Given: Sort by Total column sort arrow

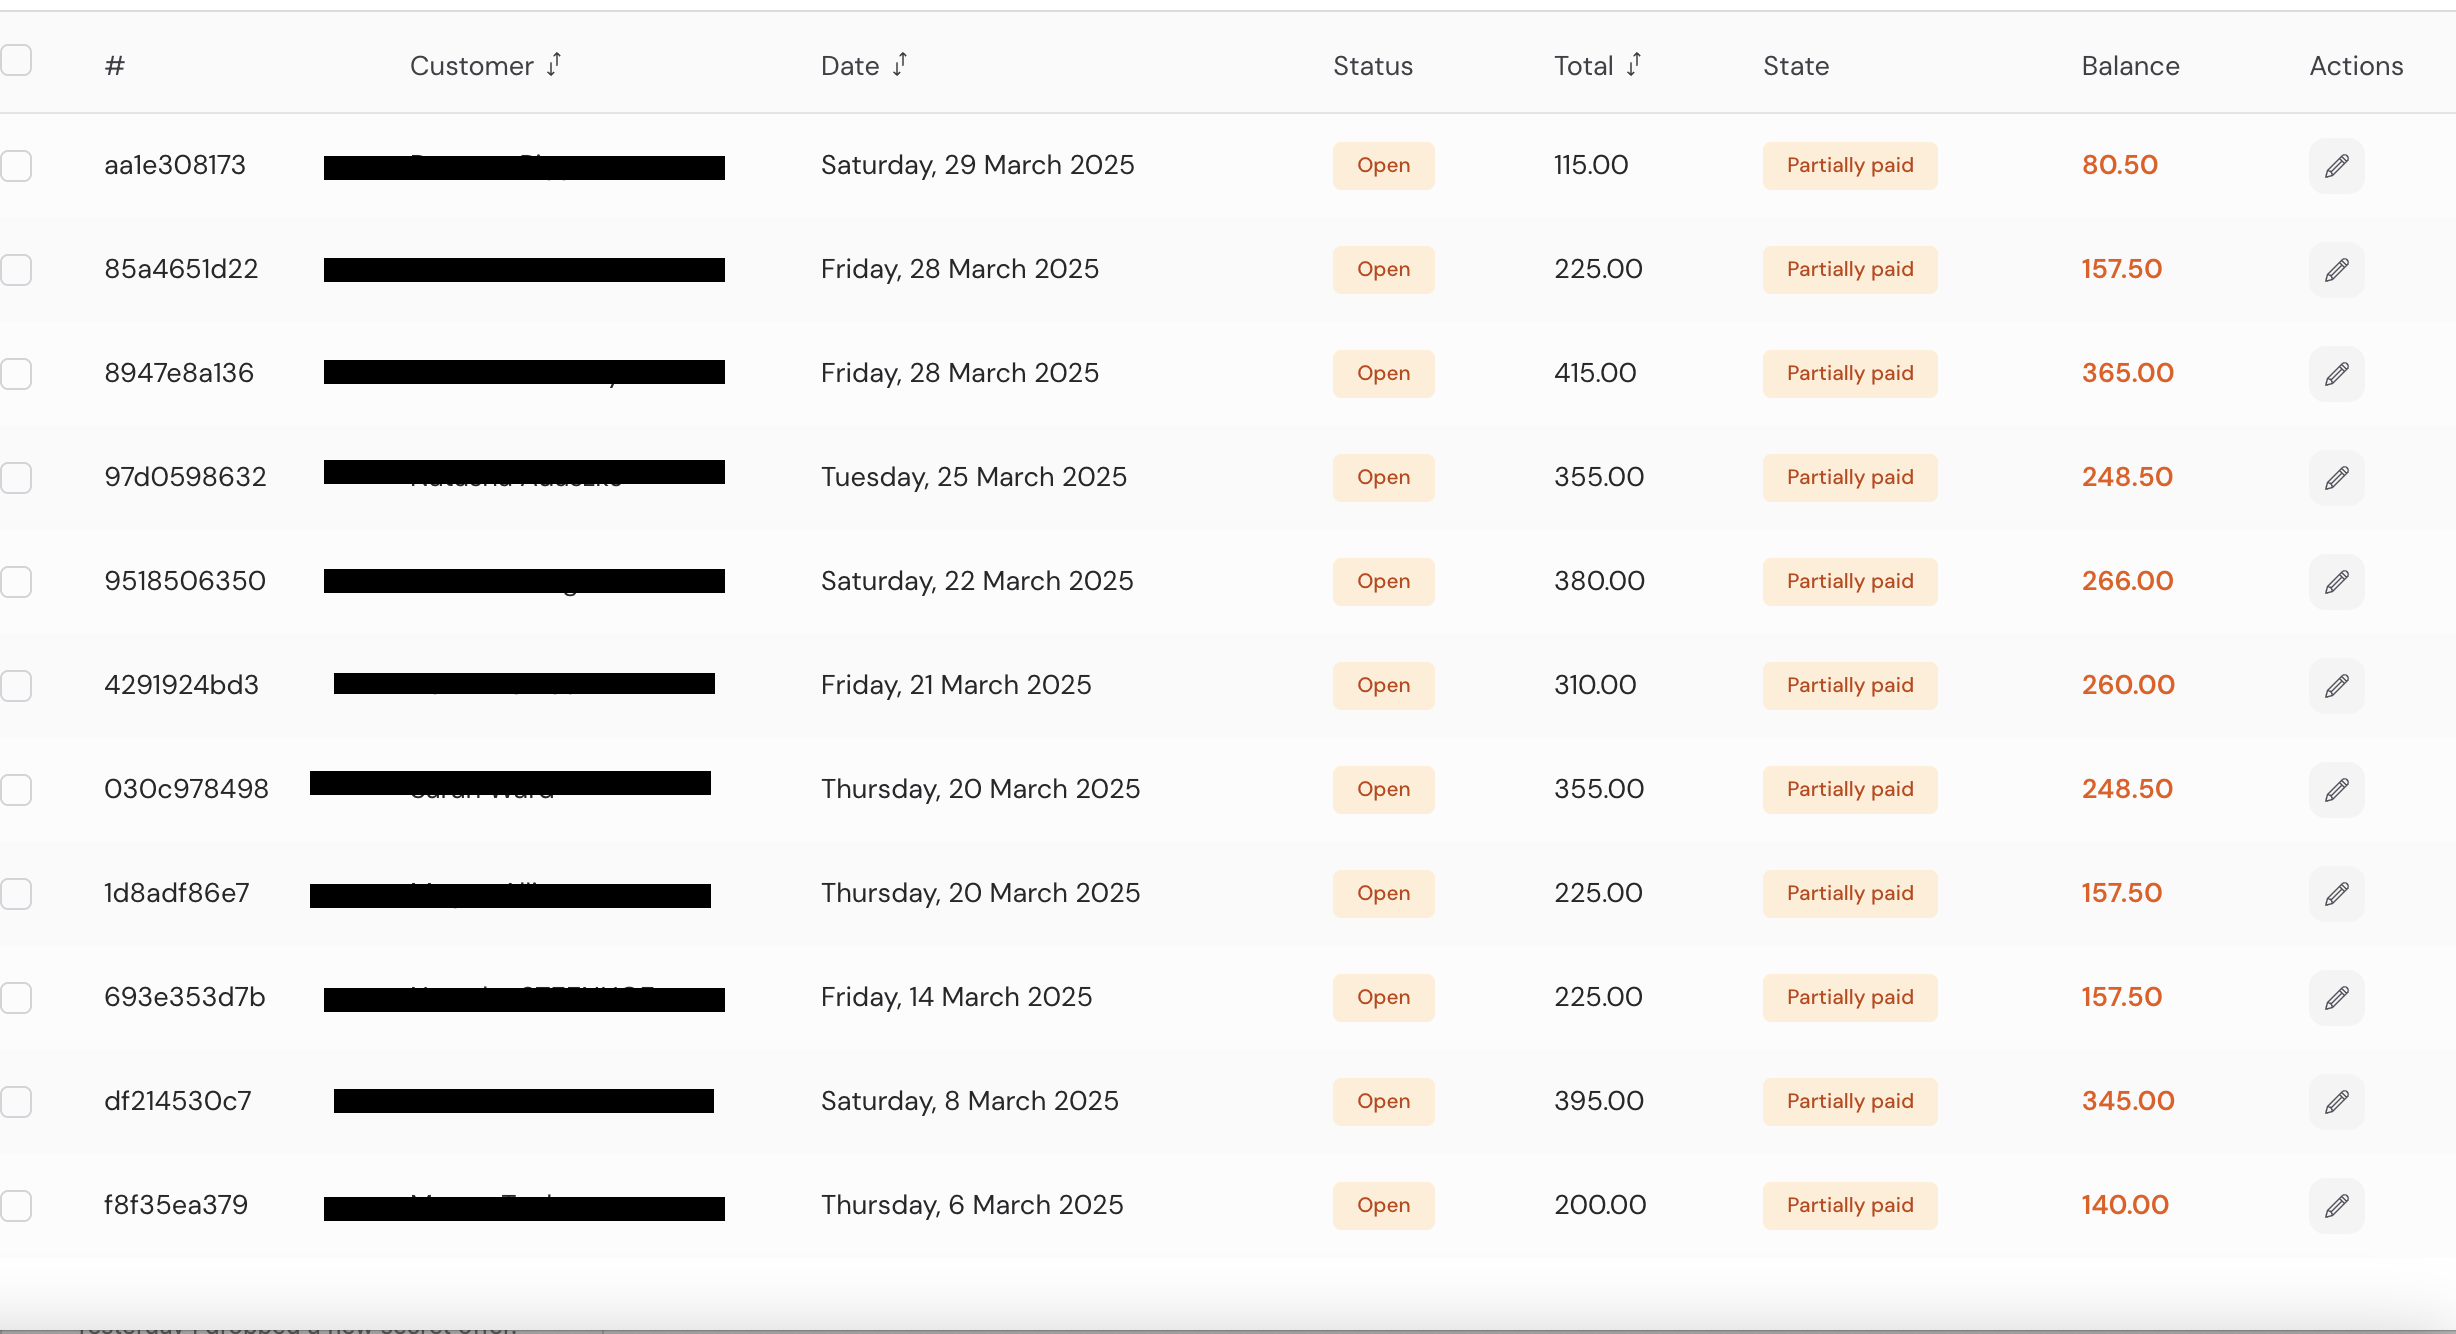Looking at the screenshot, I should 1634,65.
